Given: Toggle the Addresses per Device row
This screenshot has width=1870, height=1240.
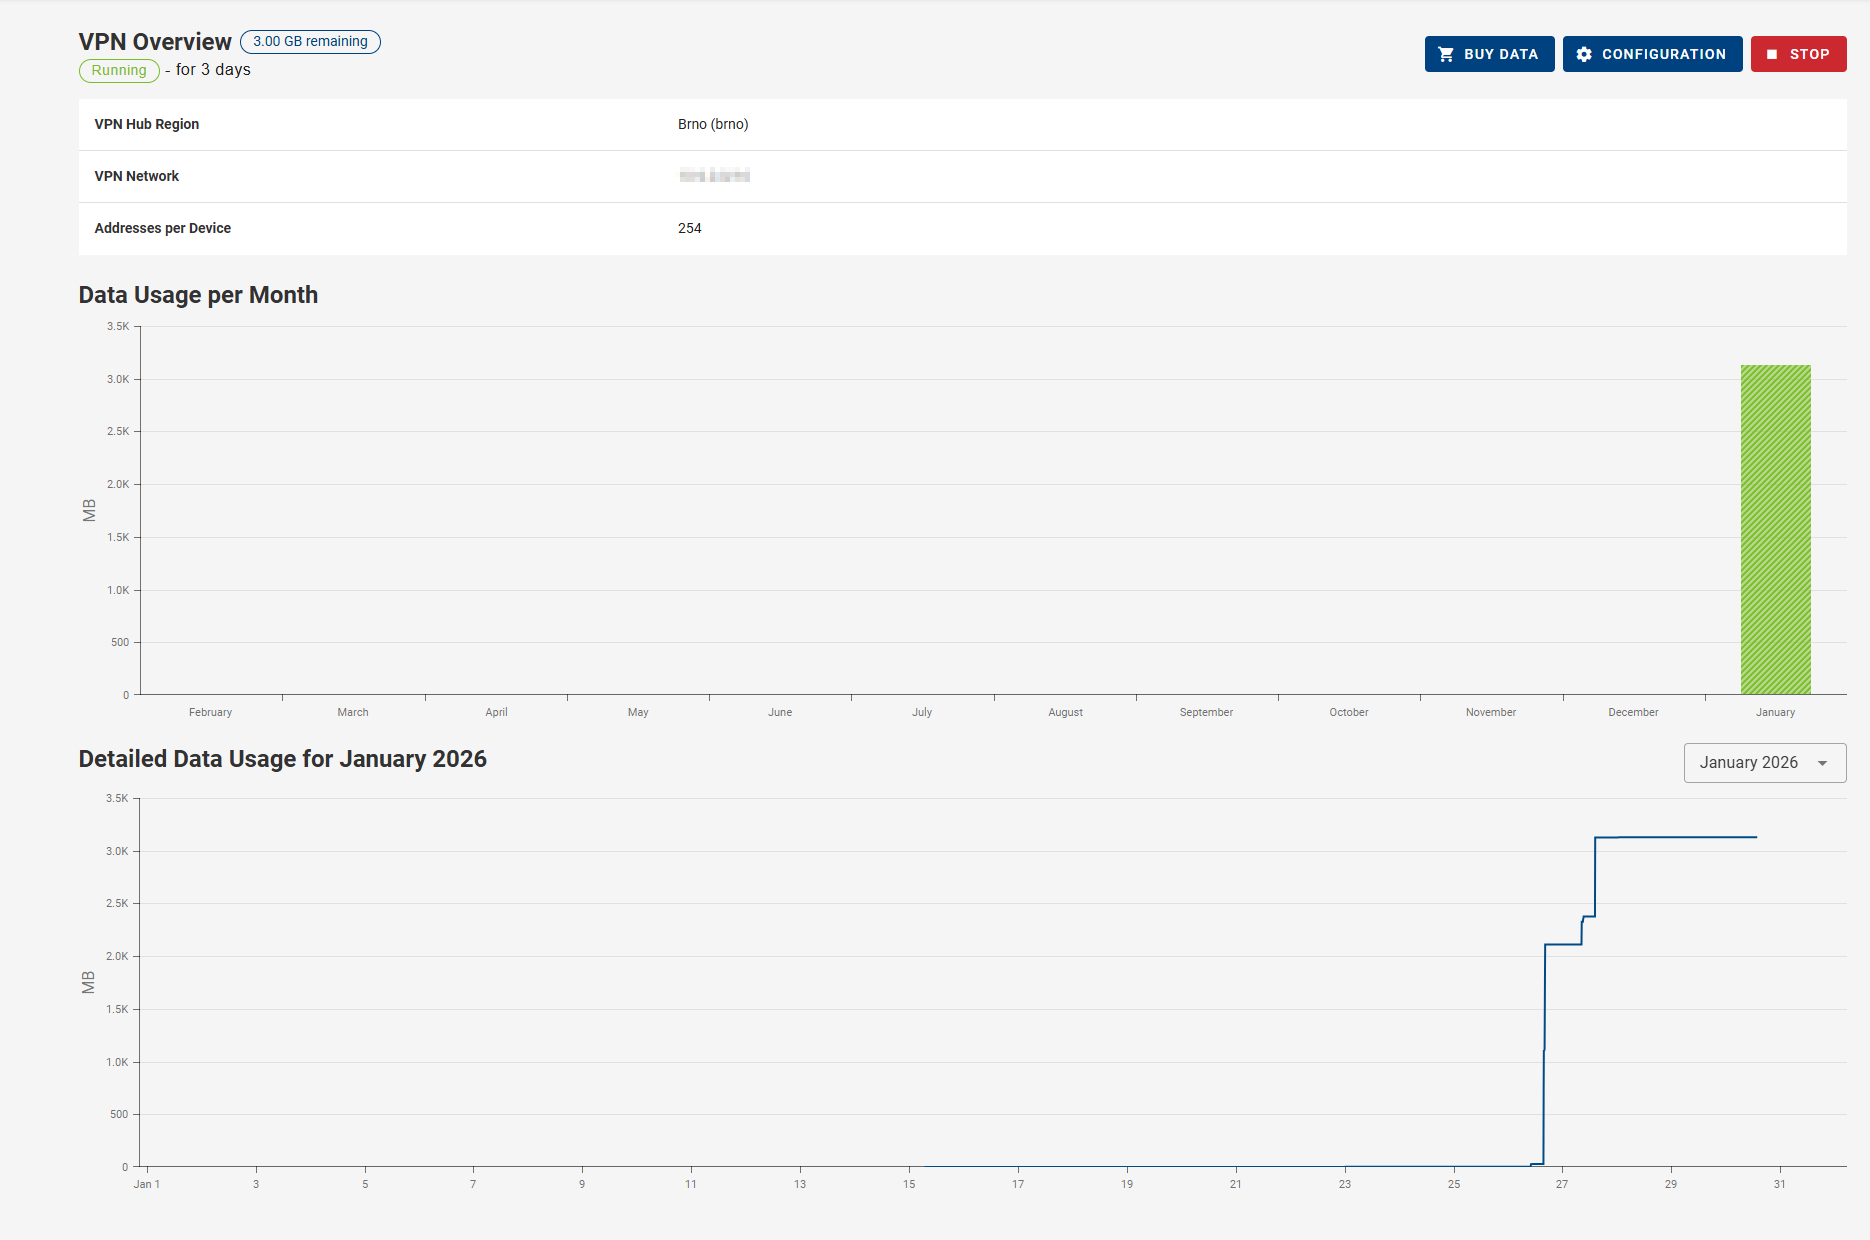Looking at the screenshot, I should pyautogui.click(x=162, y=228).
